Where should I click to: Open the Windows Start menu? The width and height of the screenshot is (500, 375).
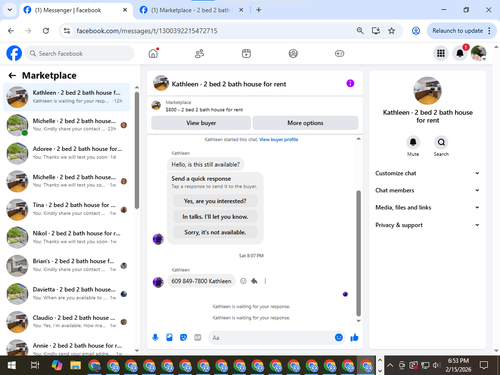click(x=12, y=365)
